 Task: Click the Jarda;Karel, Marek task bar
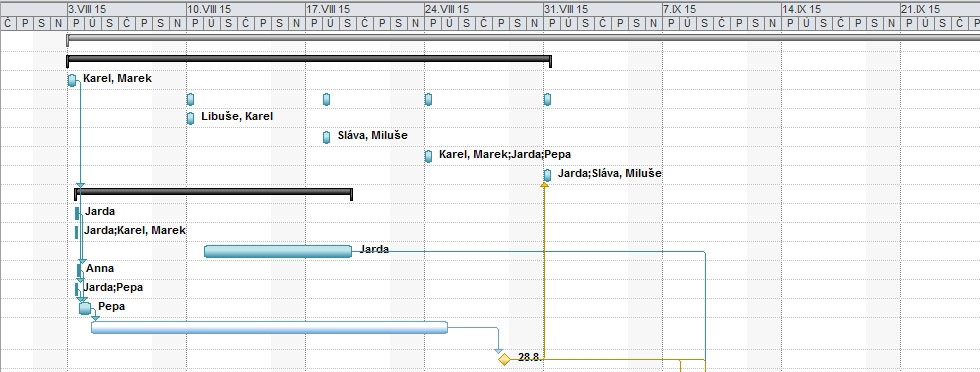[77, 232]
